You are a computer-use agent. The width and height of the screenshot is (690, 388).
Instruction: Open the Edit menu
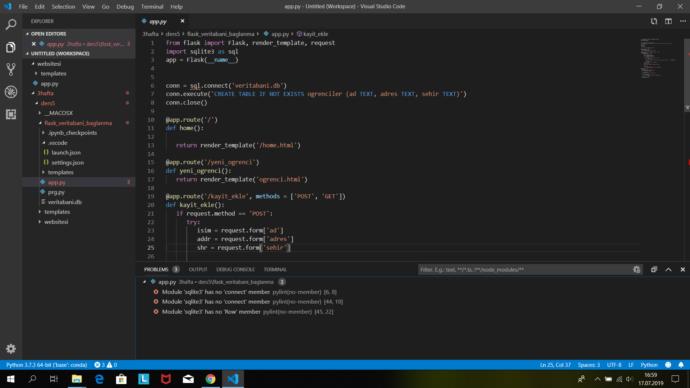point(40,7)
